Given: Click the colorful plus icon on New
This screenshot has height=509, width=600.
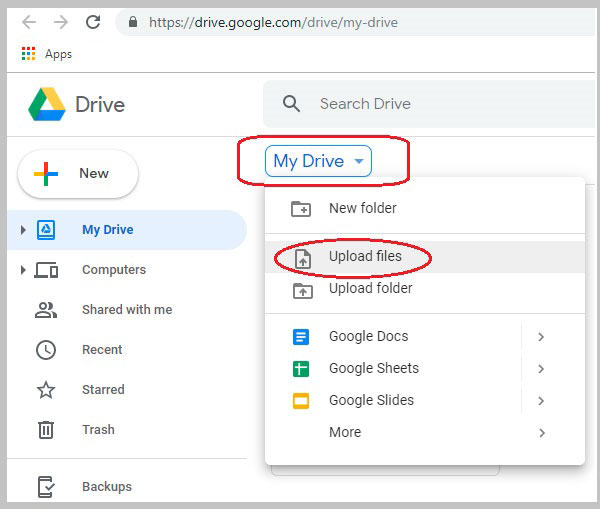Looking at the screenshot, I should point(46,174).
